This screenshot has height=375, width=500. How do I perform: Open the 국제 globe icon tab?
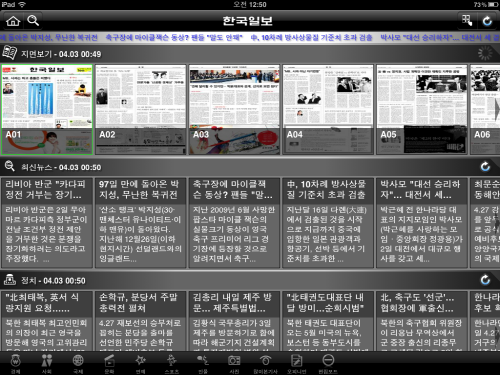point(78,363)
